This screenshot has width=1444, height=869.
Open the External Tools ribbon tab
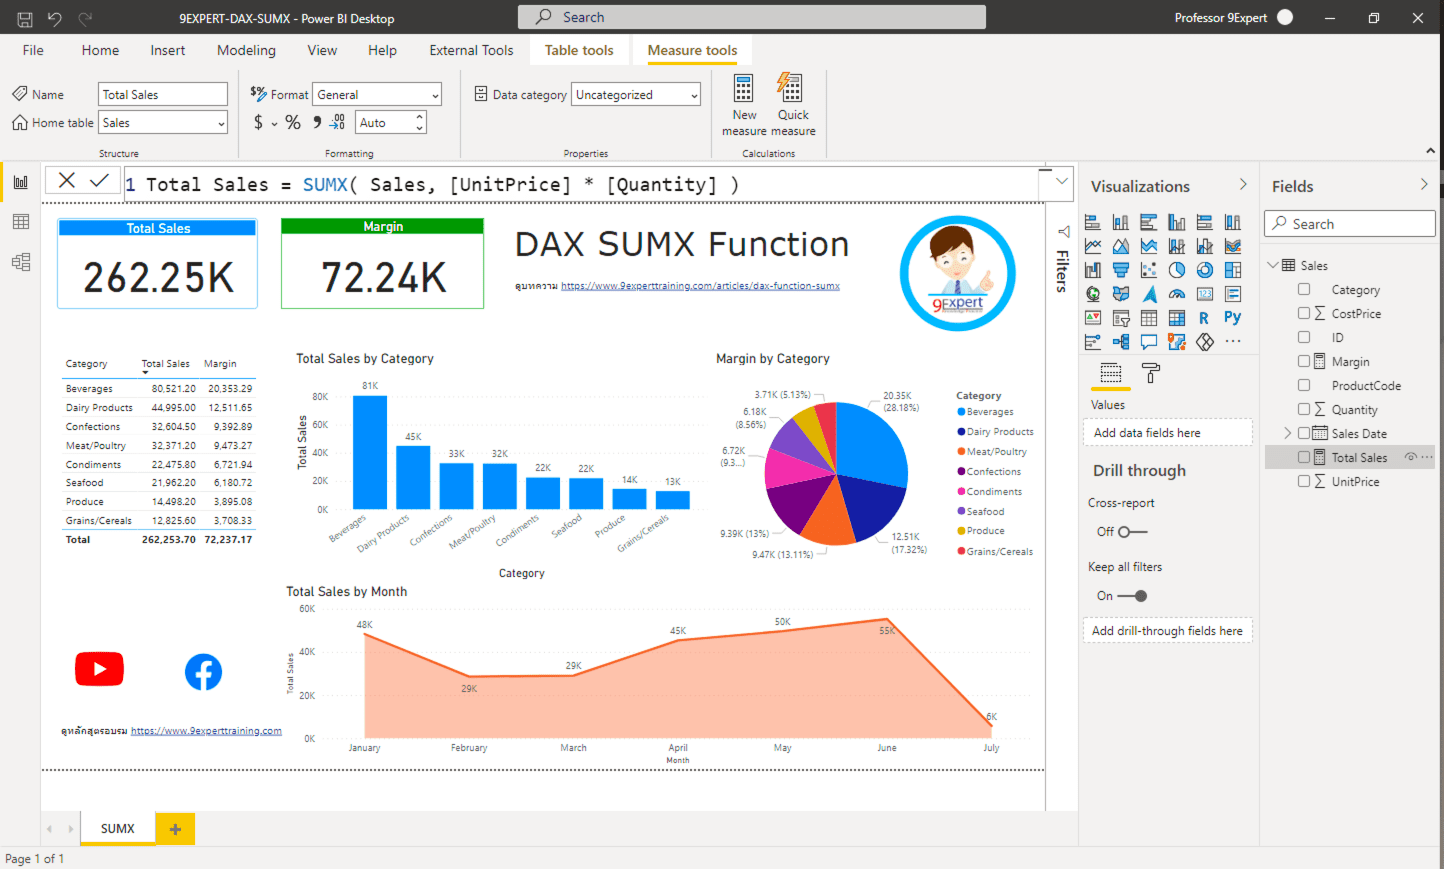click(470, 50)
